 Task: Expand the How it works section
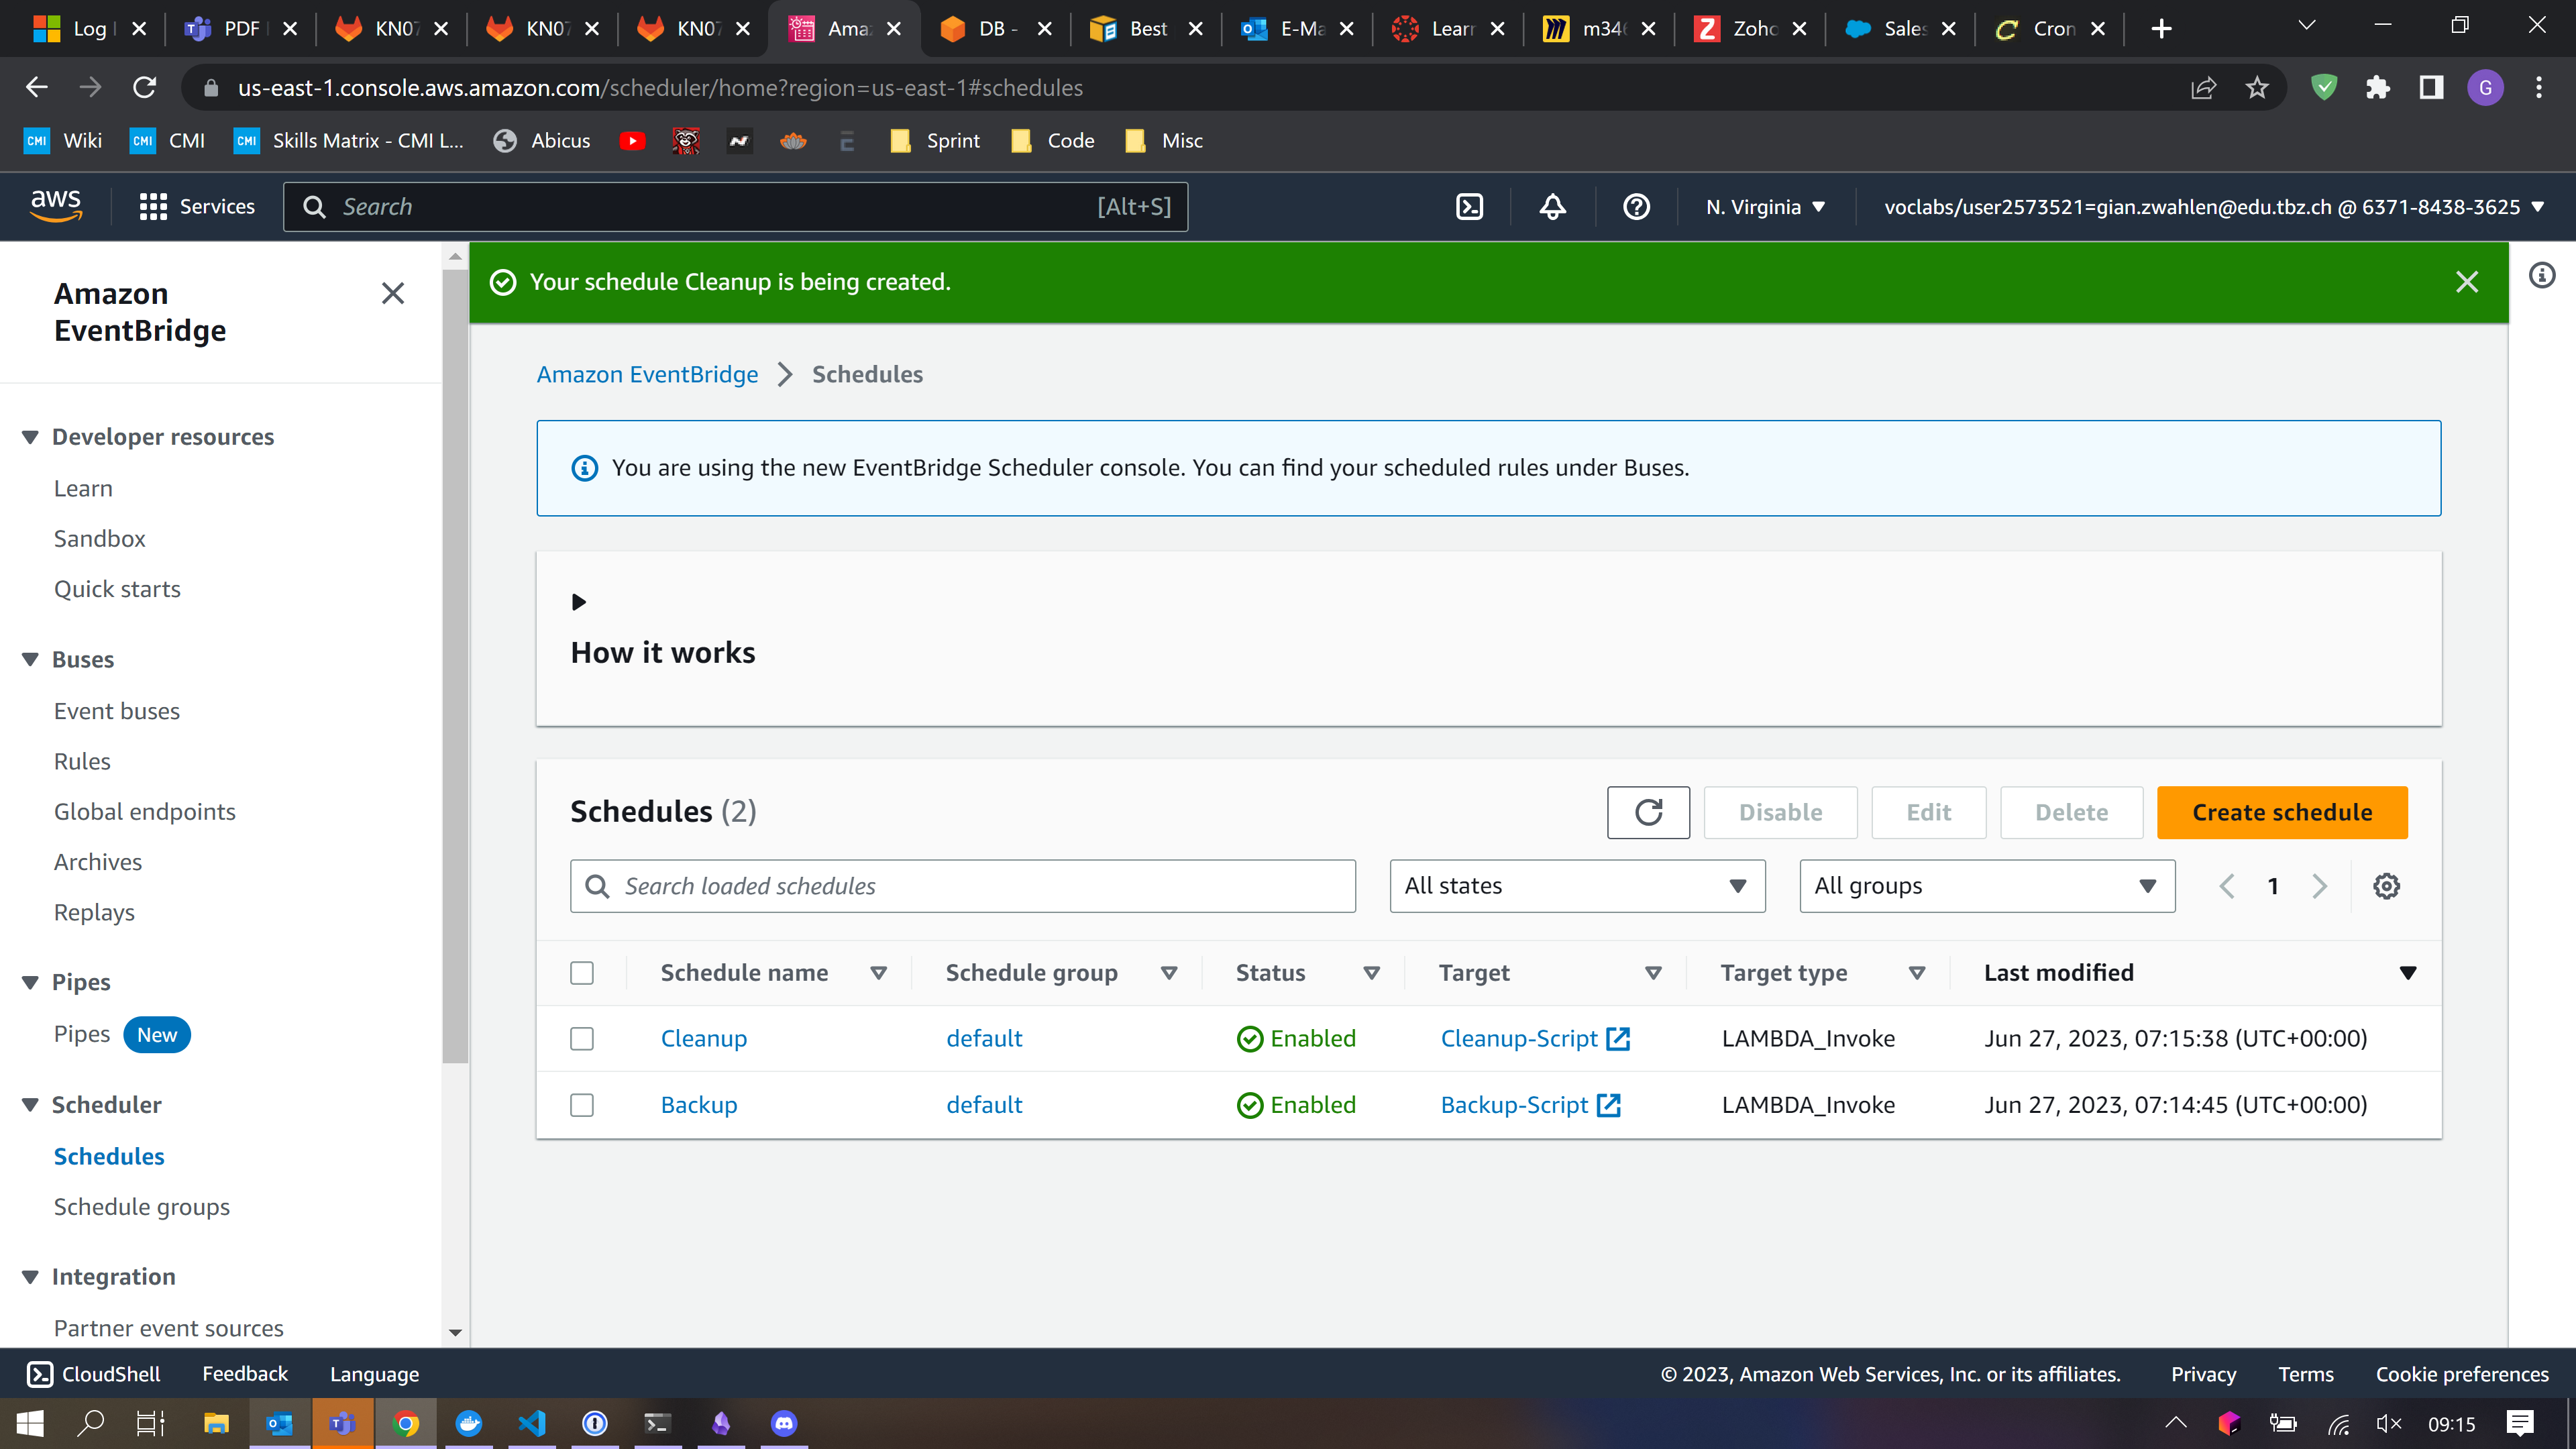coord(578,602)
